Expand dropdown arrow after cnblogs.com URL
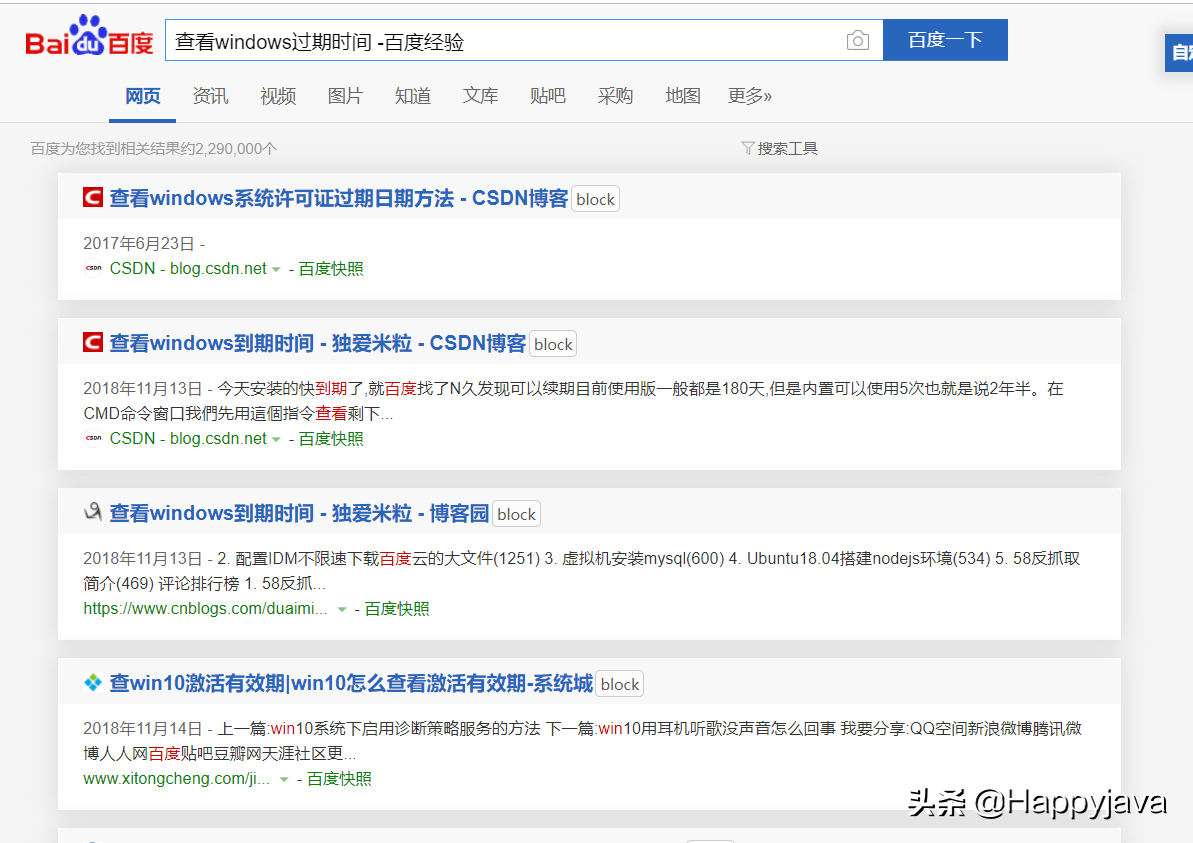Screen dimensions: 1193x843 point(342,609)
